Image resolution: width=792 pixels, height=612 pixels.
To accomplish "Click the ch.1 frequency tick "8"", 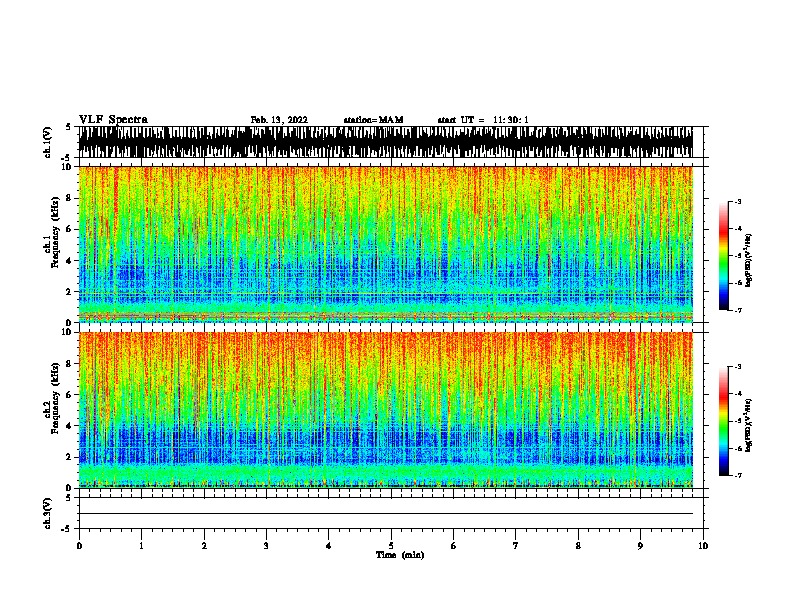I will [70, 198].
